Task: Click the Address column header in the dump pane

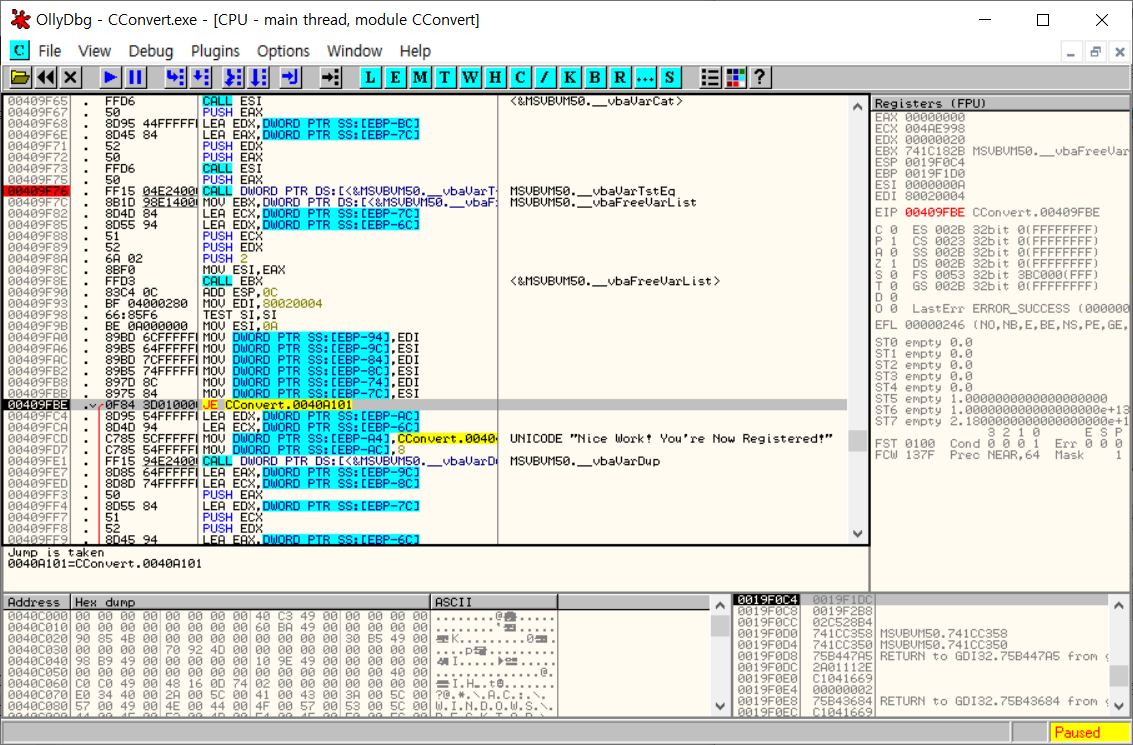Action: coord(37,602)
